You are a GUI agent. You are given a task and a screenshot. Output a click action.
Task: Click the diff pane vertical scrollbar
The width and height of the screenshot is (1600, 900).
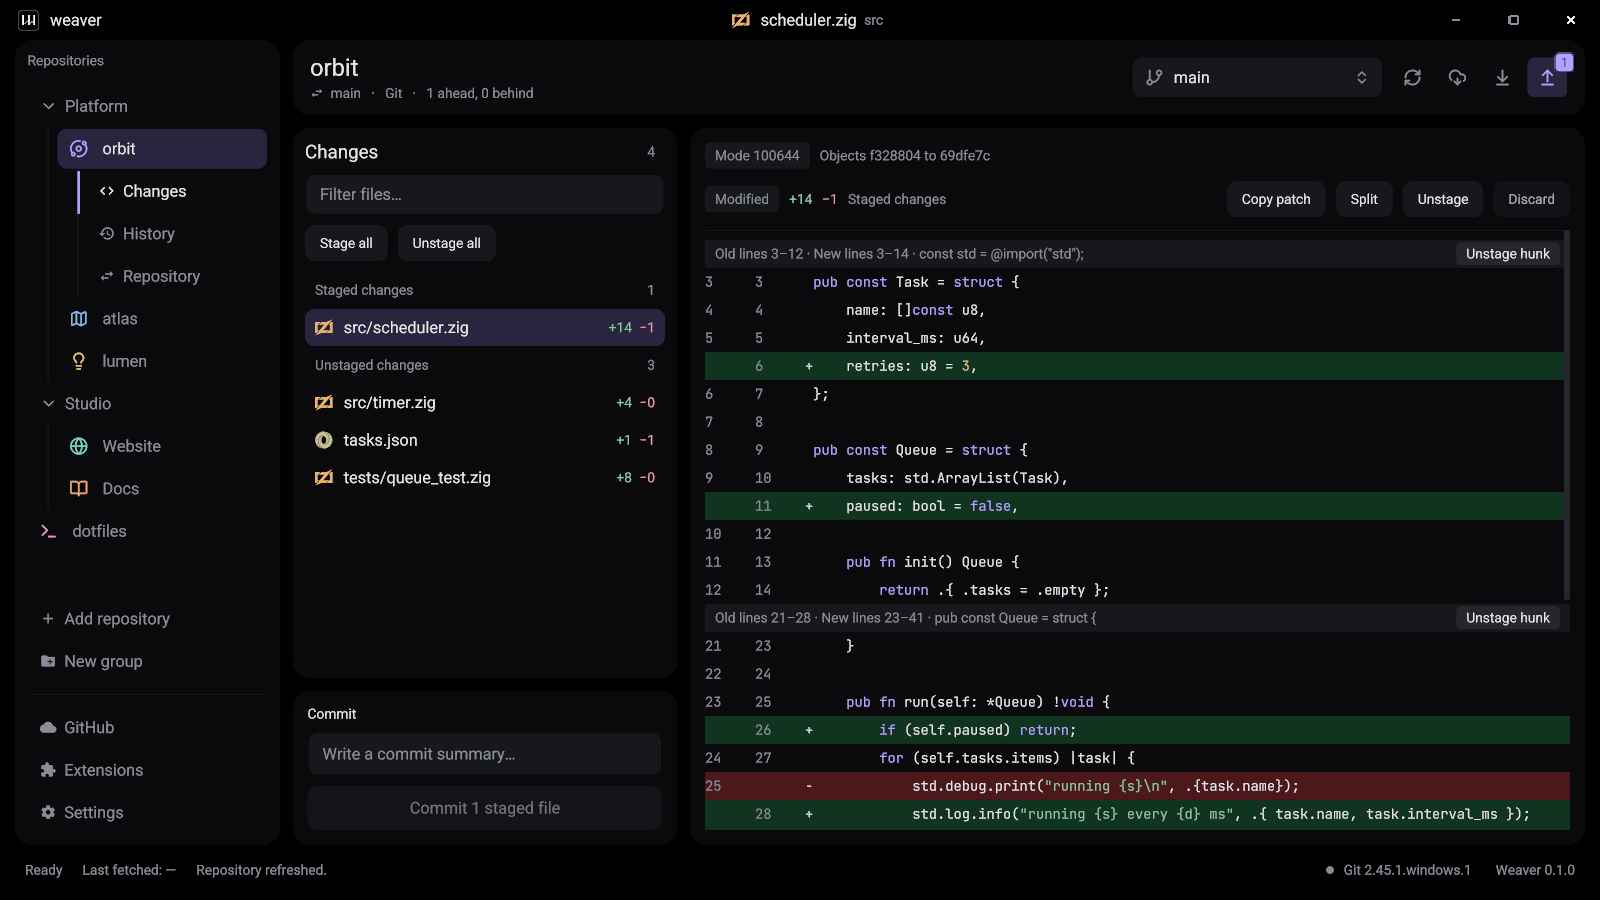(x=1566, y=415)
